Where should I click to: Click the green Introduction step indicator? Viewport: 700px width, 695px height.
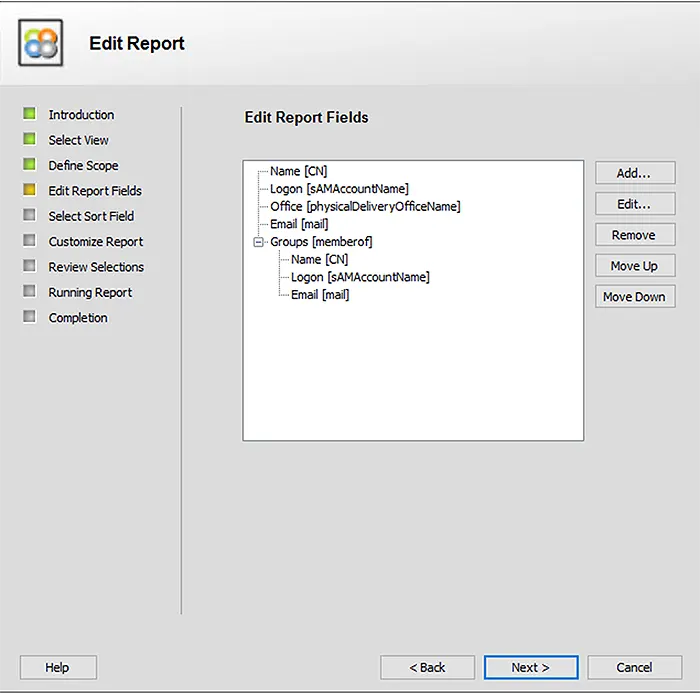click(29, 113)
